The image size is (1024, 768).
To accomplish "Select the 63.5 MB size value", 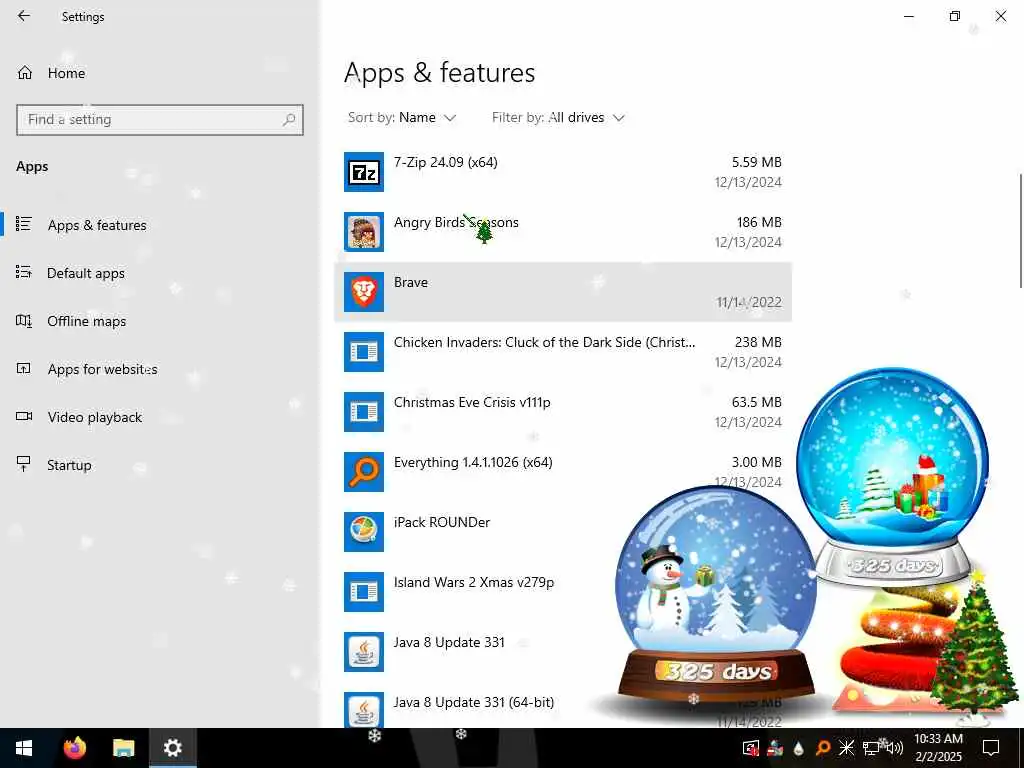I will (x=756, y=402).
